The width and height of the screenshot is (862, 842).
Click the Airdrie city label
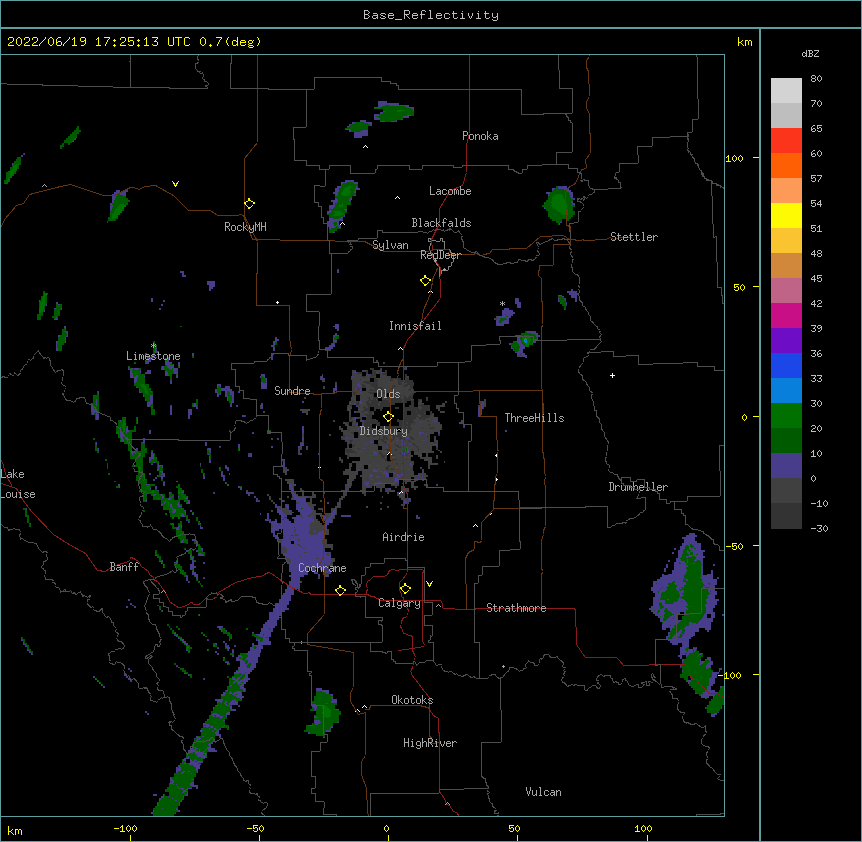click(x=404, y=537)
